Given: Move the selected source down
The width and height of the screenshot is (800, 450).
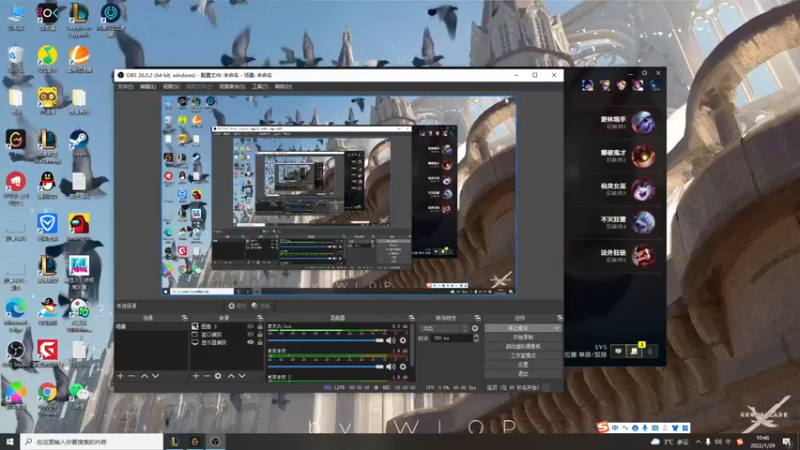Looking at the screenshot, I should (242, 376).
